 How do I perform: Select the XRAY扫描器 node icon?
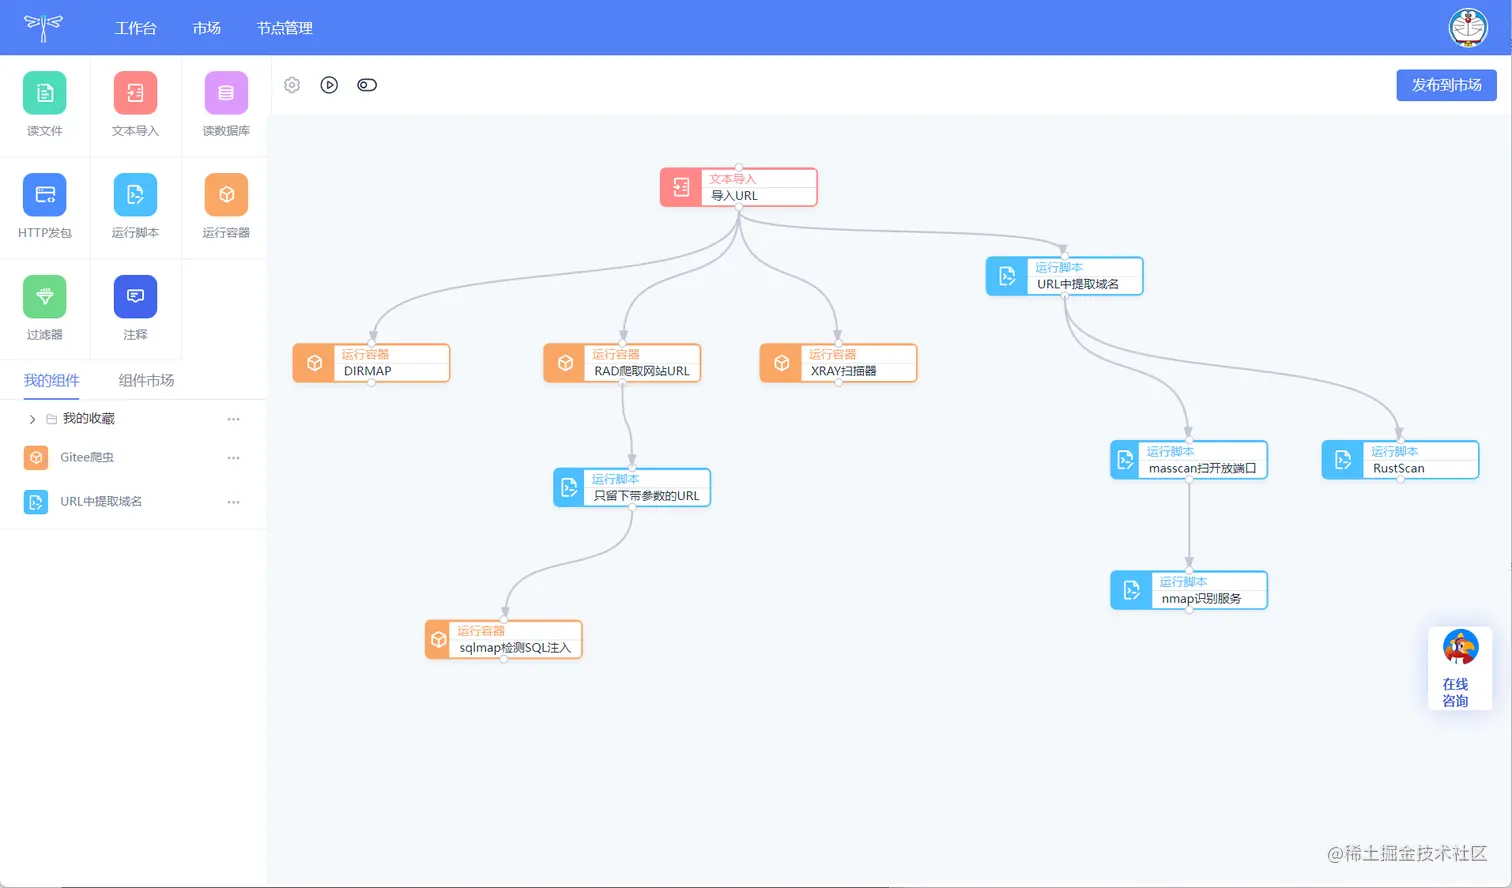point(781,363)
